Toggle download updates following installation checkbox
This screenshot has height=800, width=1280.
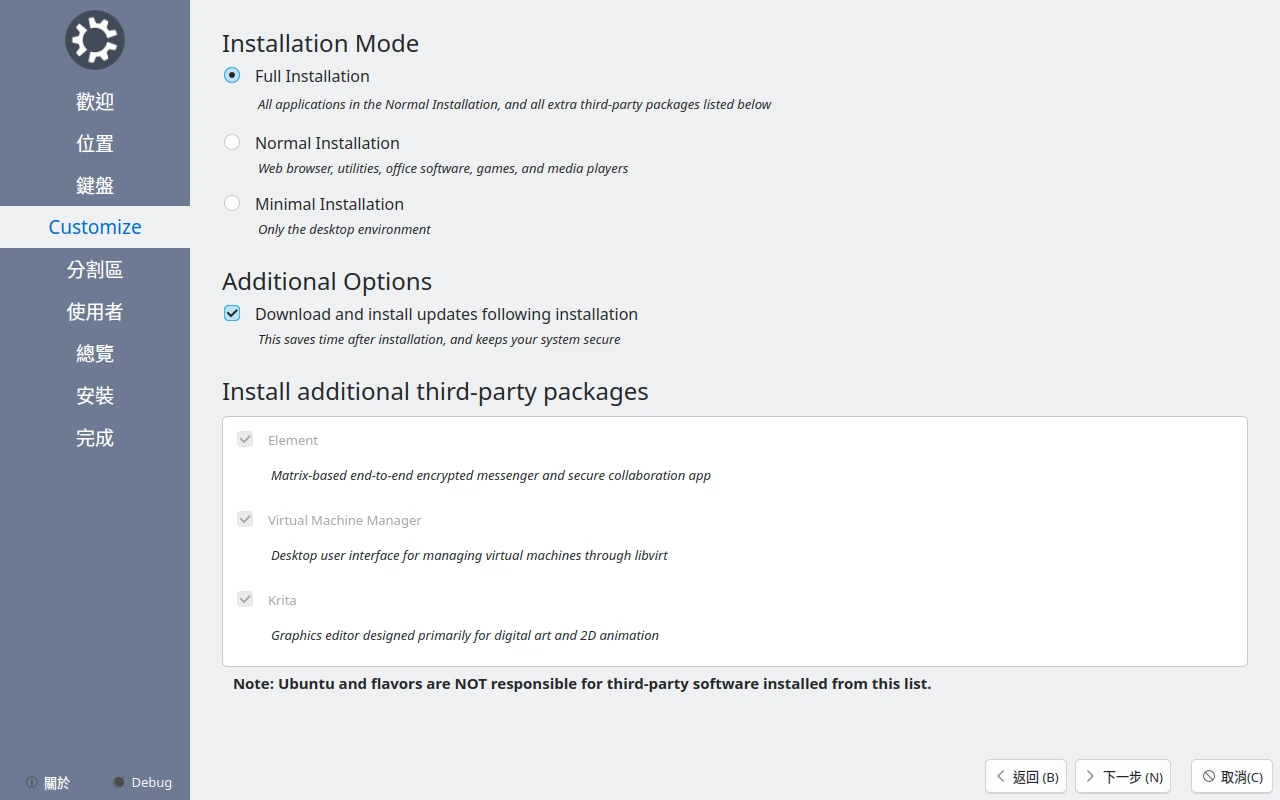pos(232,313)
